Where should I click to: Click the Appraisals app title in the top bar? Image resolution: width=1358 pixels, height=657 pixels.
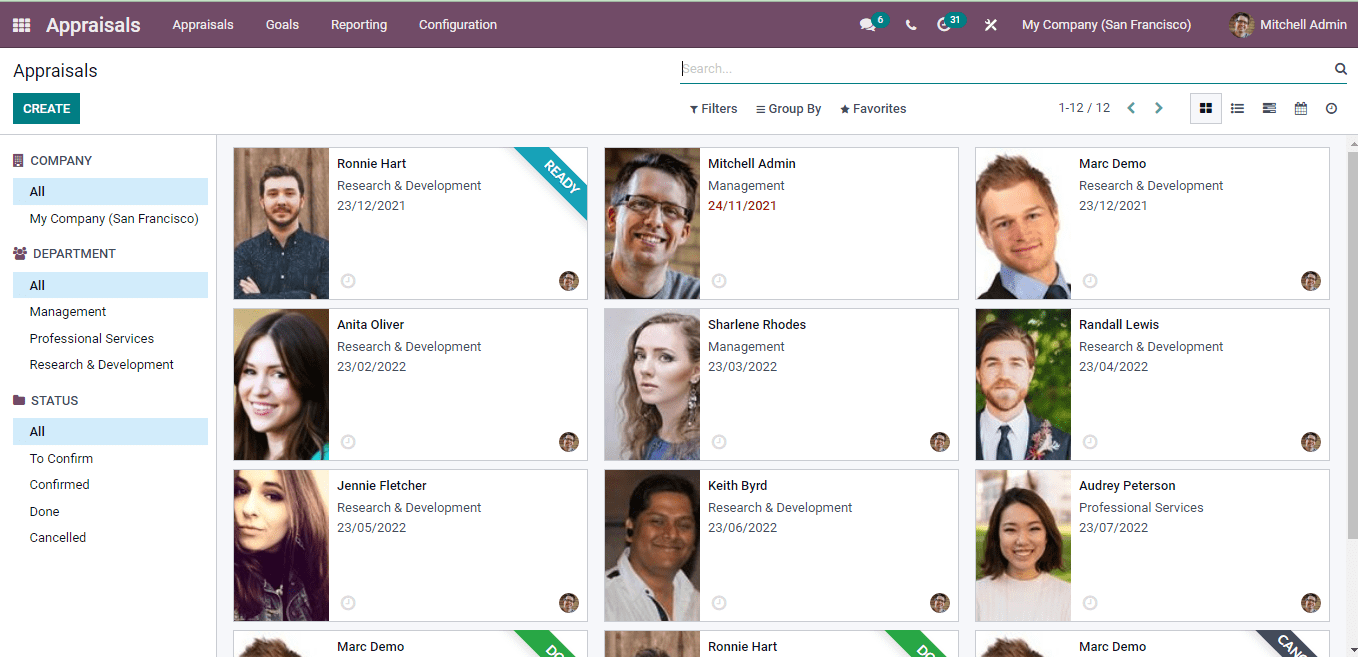click(x=93, y=25)
